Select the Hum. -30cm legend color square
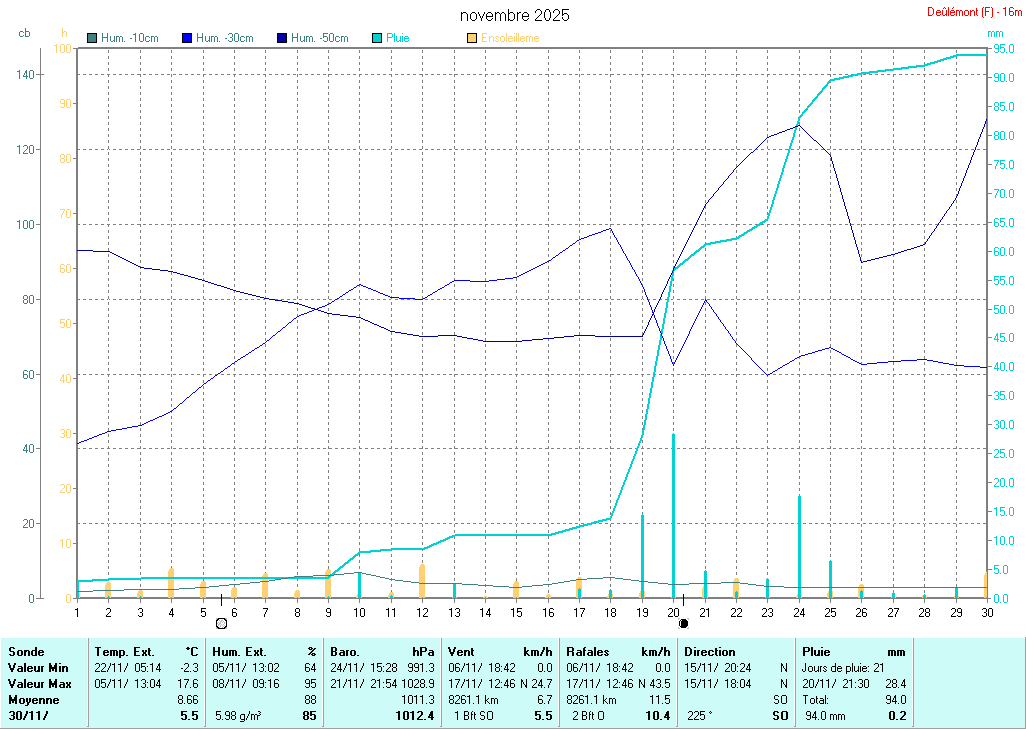Screen dimensions: 1026x729 tap(188, 38)
